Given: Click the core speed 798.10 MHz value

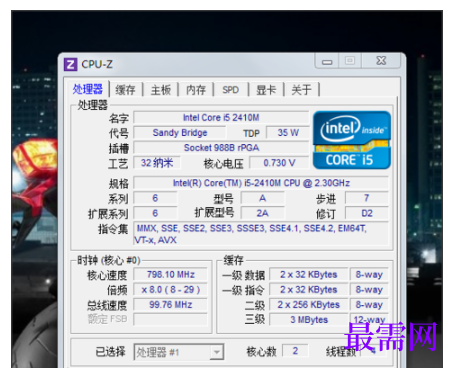Looking at the screenshot, I should [x=171, y=275].
